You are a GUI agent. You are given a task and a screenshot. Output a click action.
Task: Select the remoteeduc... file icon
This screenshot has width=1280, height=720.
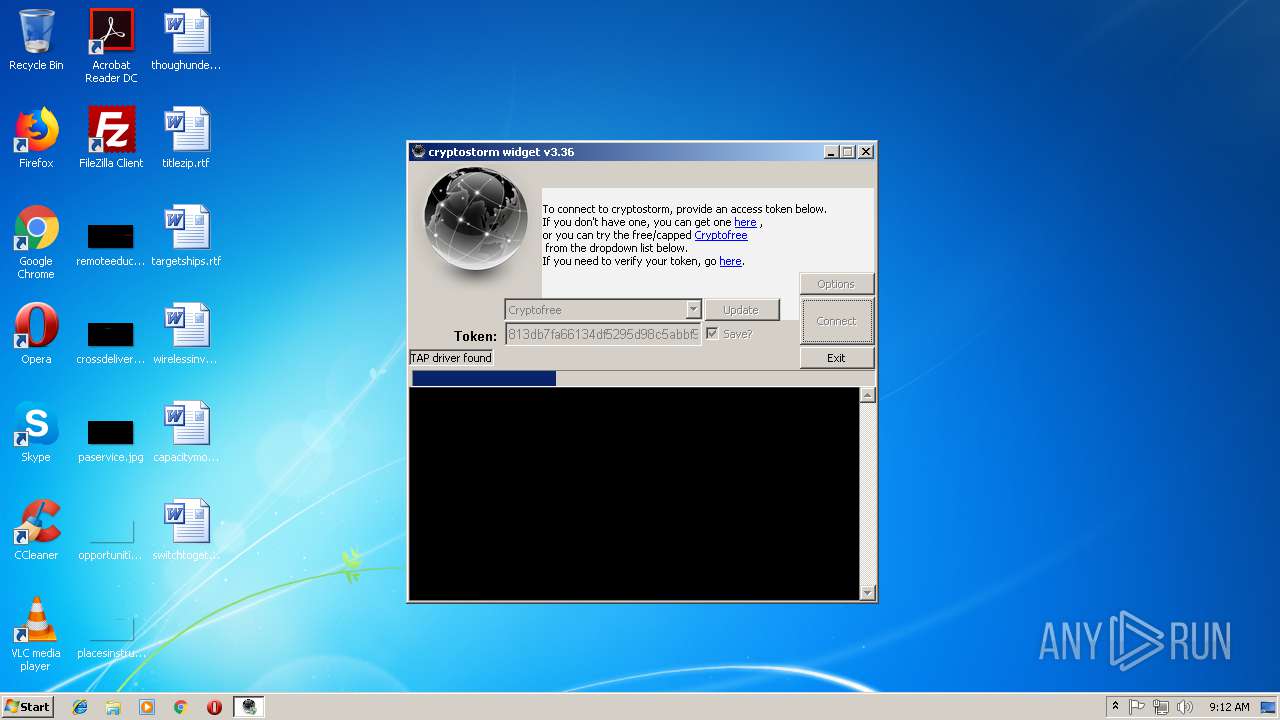point(111,242)
